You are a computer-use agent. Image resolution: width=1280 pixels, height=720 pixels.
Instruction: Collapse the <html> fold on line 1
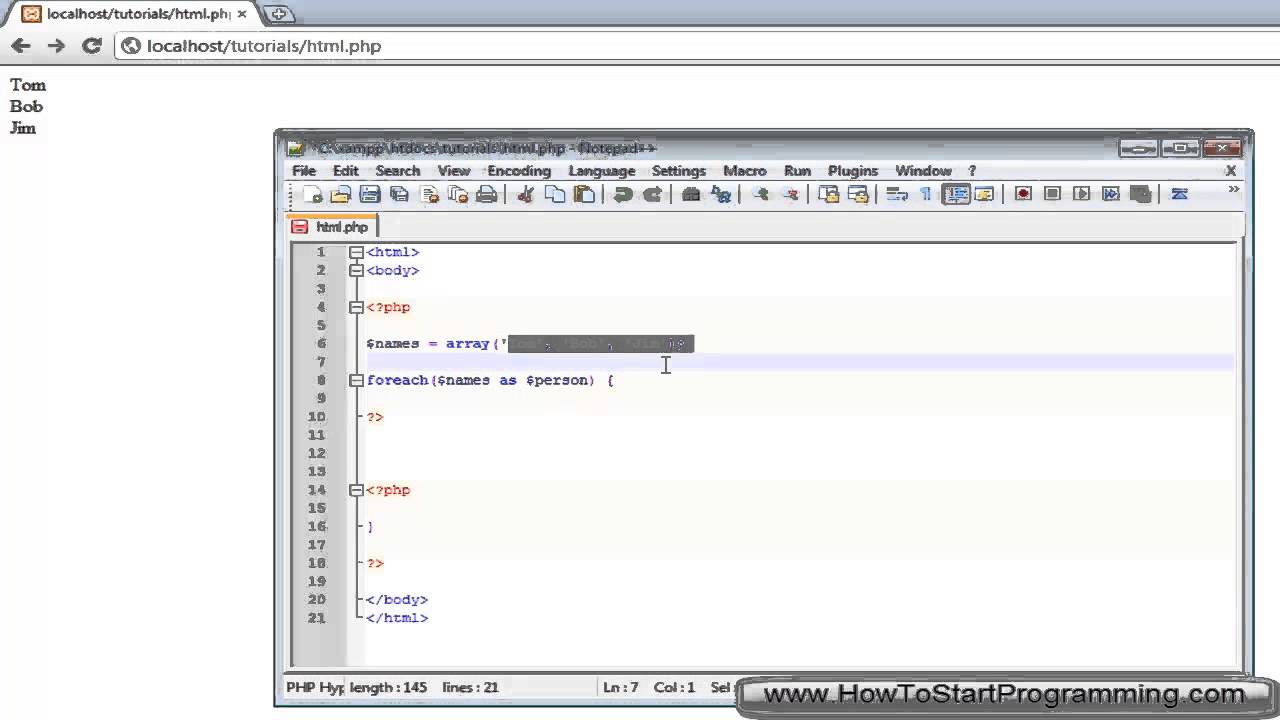356,252
